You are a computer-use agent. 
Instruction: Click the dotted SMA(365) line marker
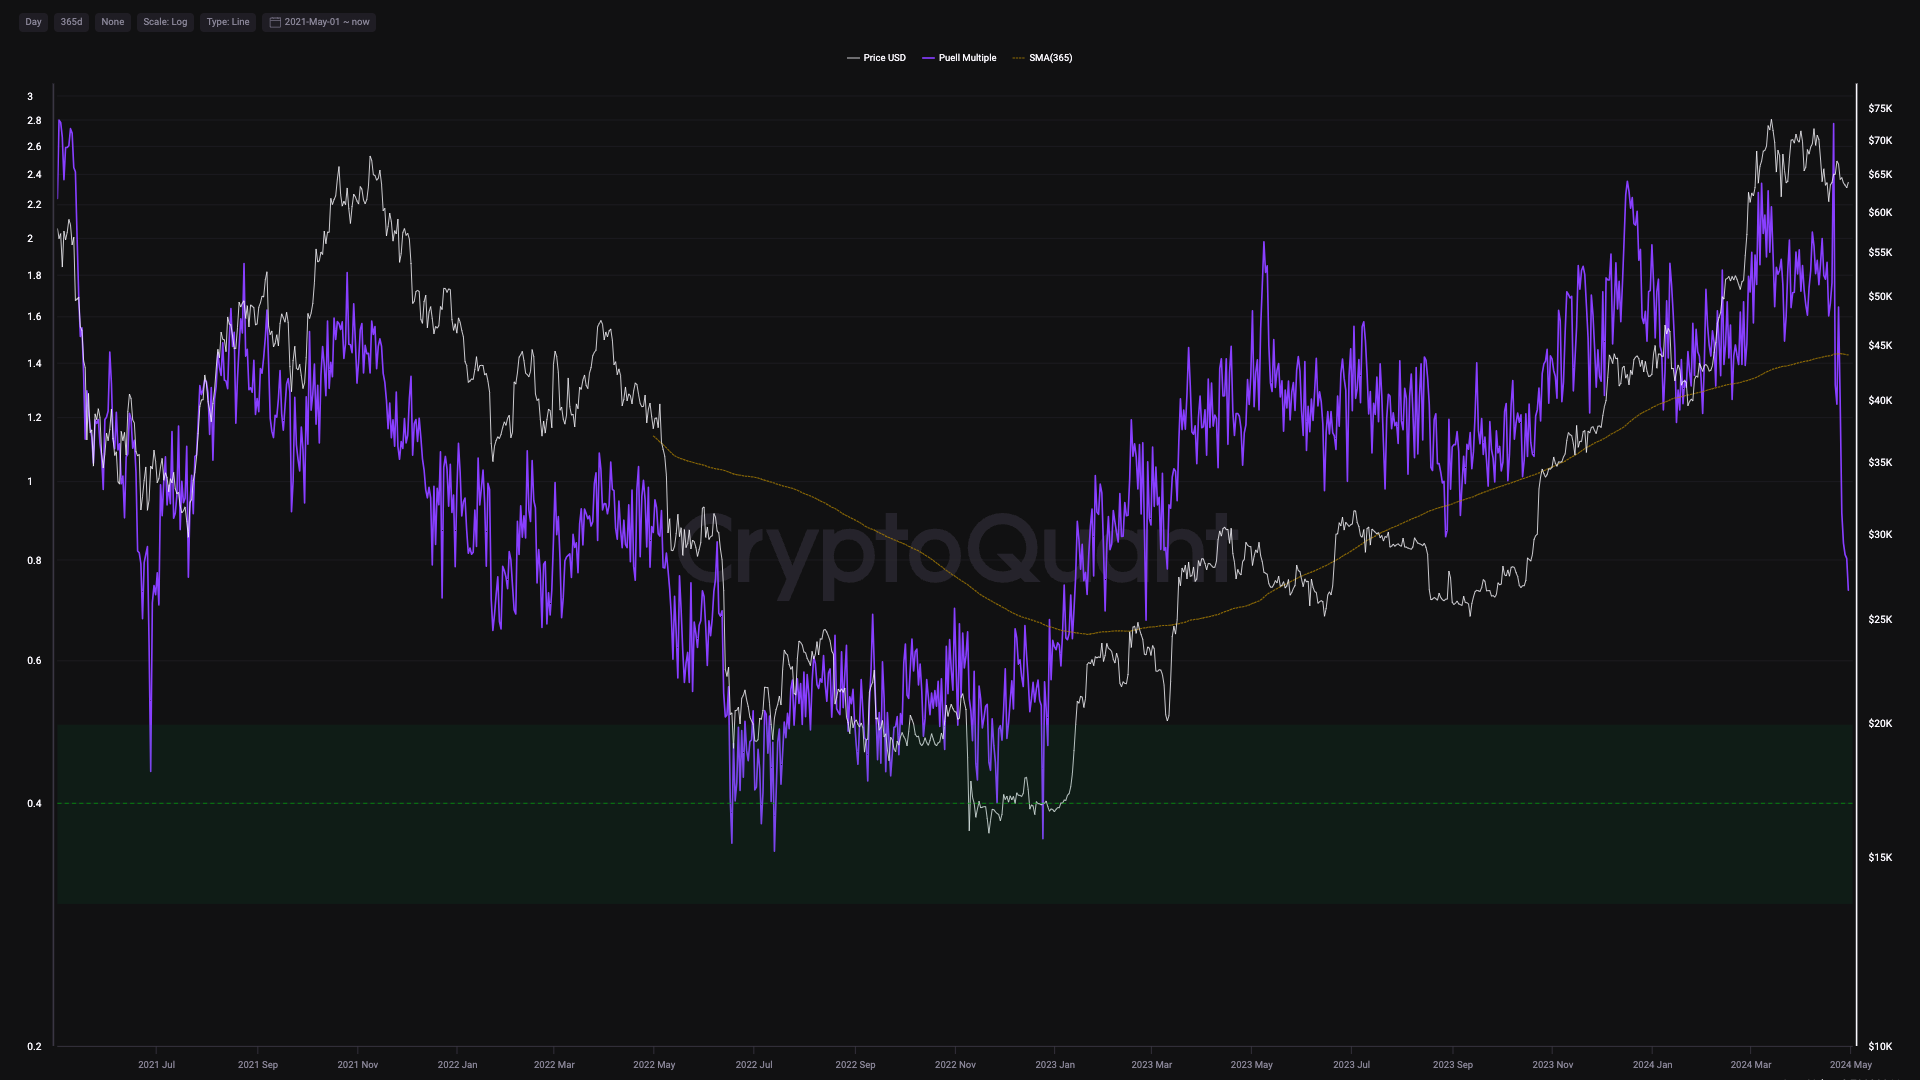1019,58
